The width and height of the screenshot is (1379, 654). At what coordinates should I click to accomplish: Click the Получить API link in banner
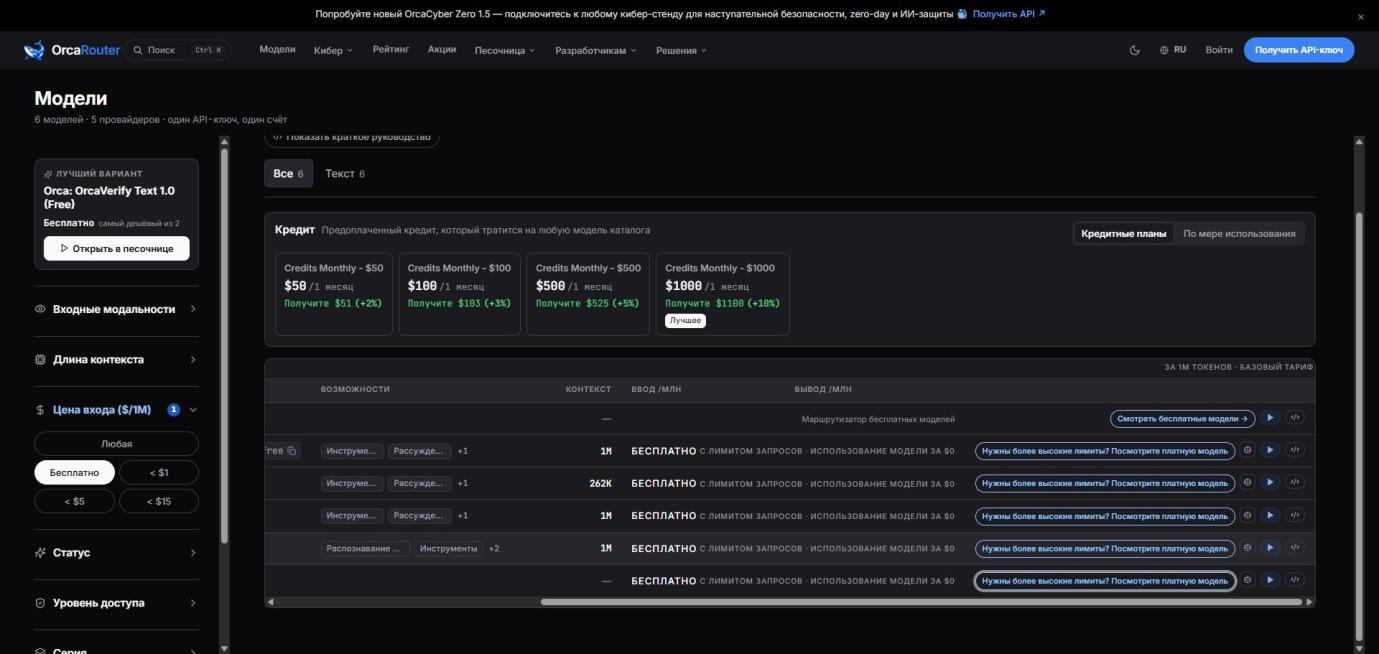[x=1009, y=14]
